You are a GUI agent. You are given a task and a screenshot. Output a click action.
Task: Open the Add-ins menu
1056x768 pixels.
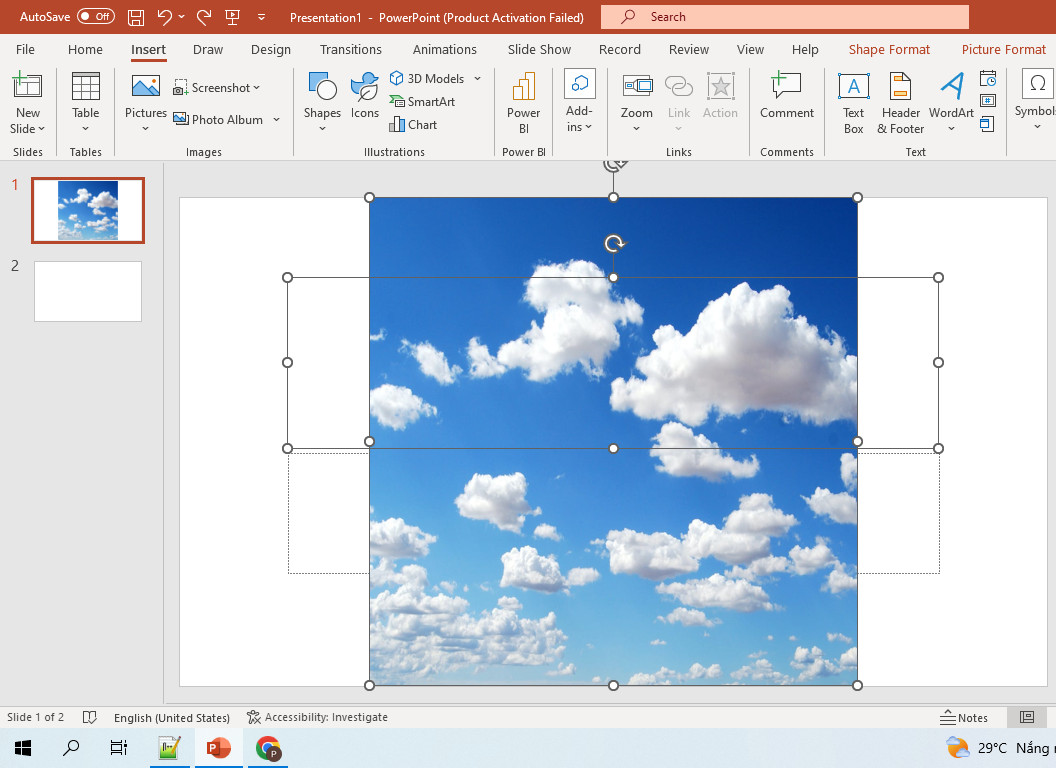coord(579,101)
